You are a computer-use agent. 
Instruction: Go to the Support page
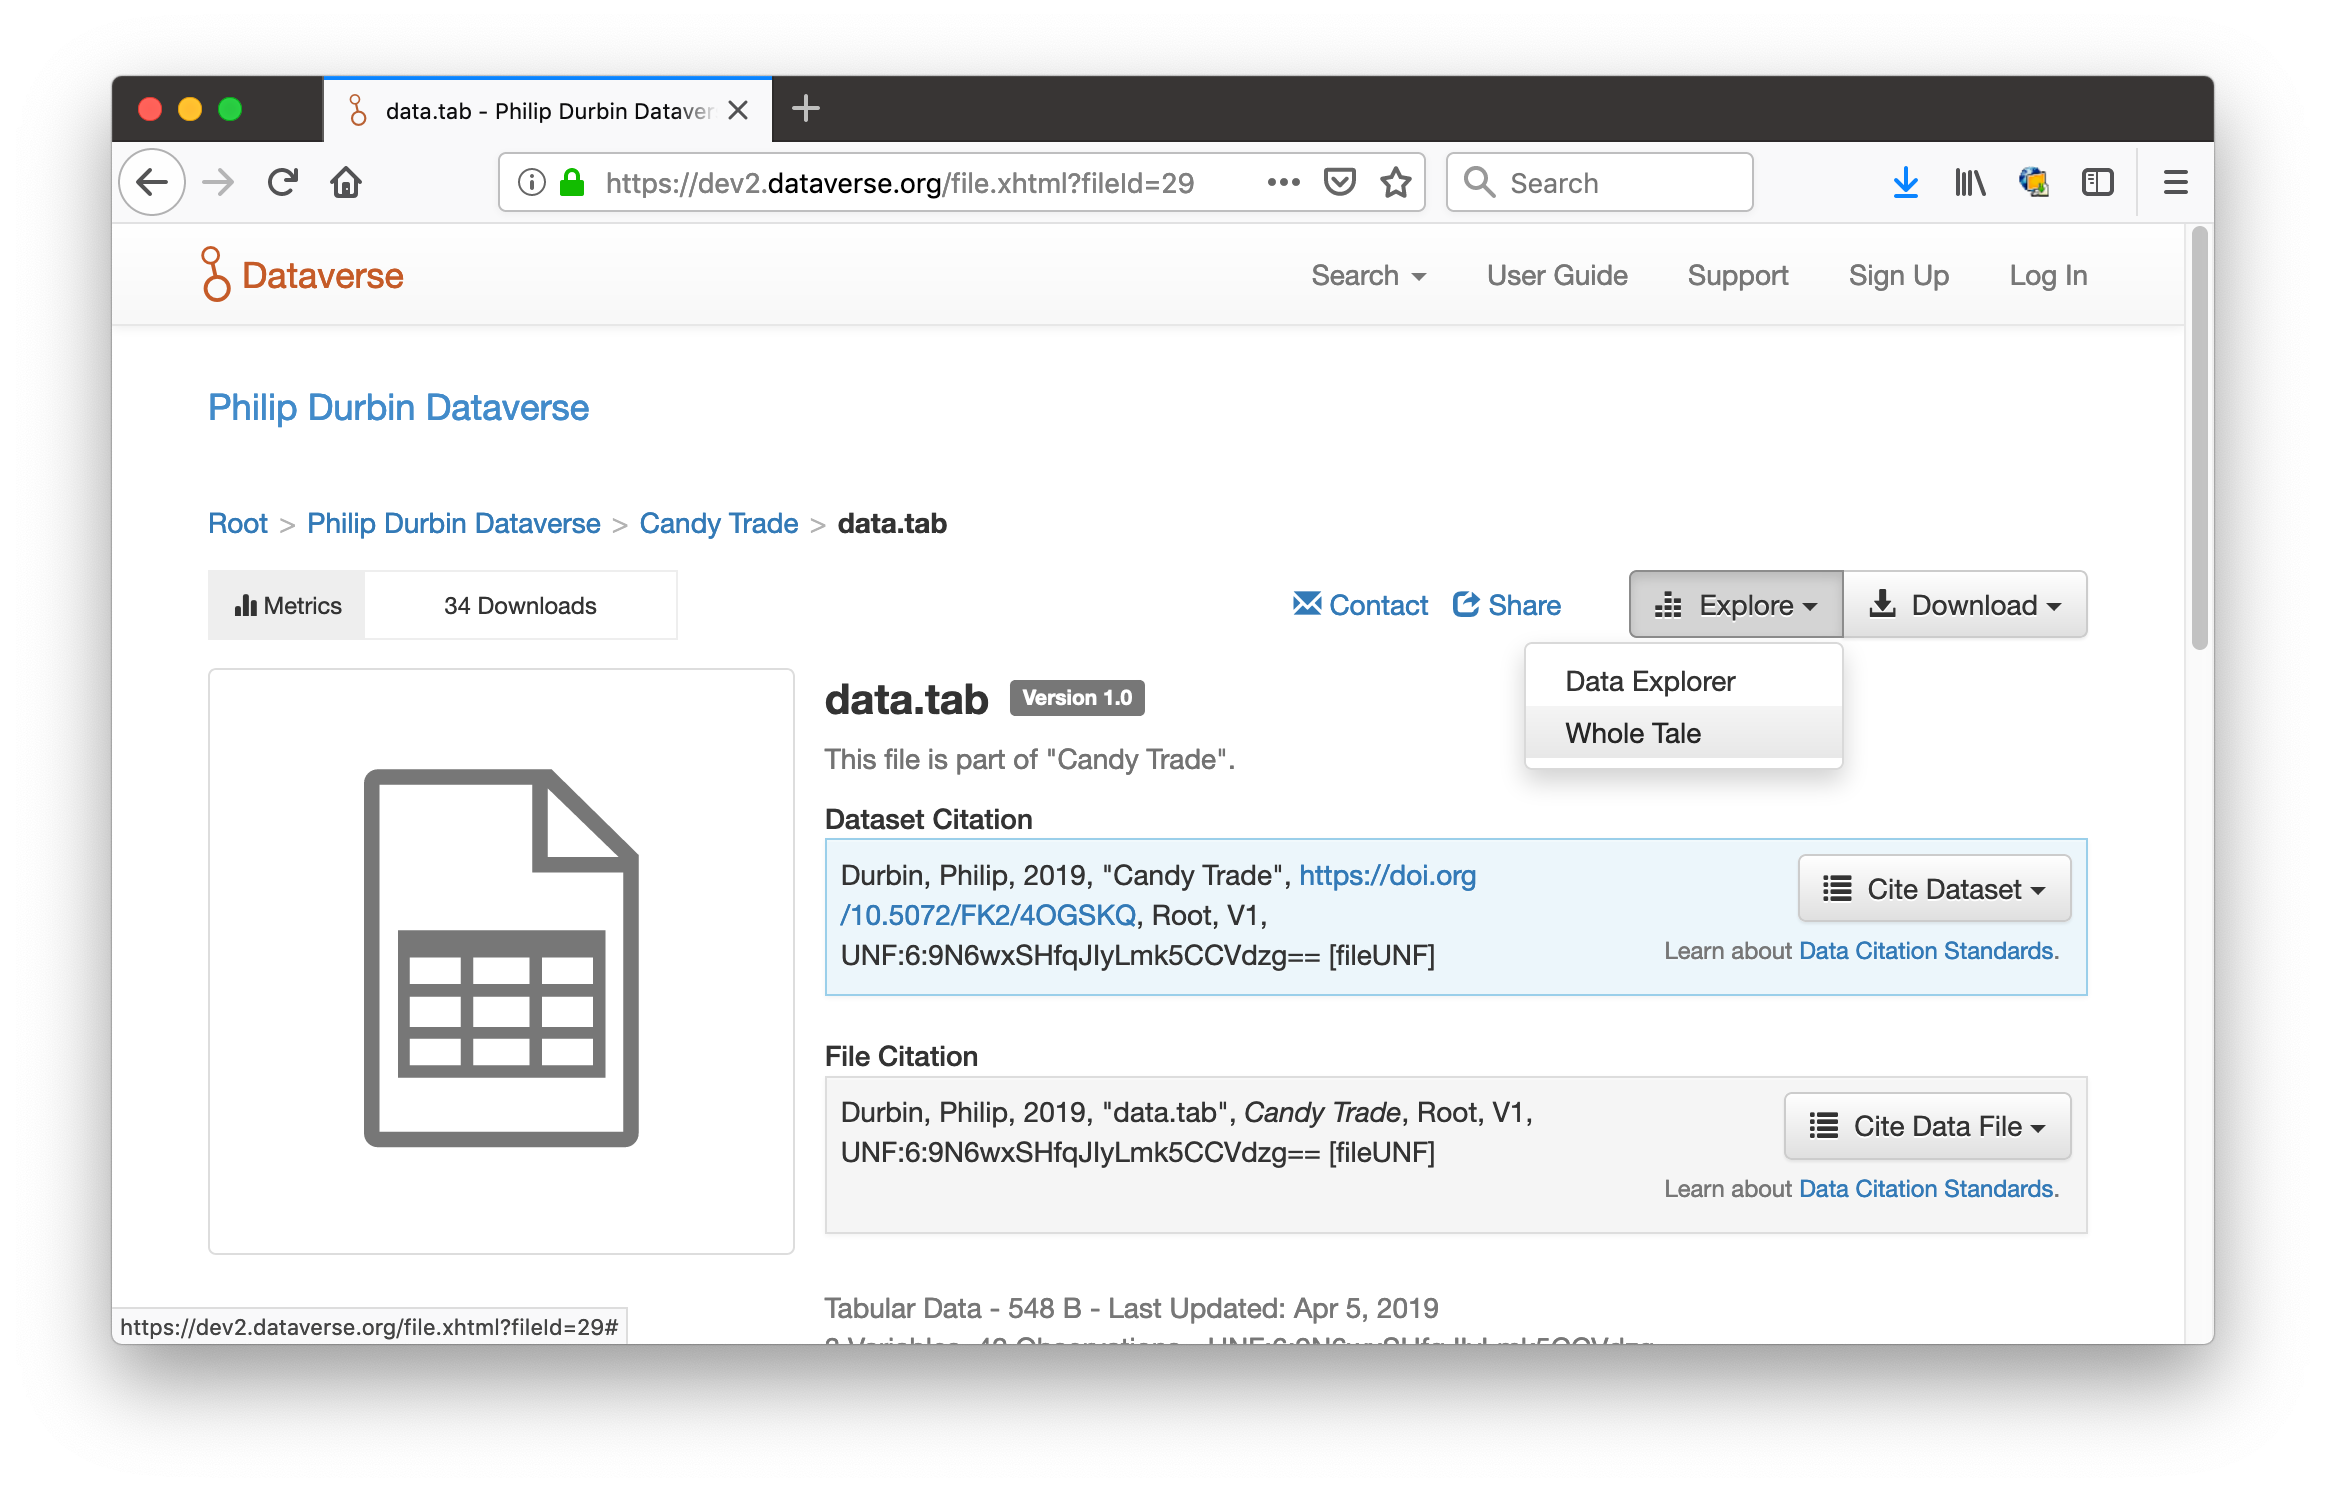pos(1738,276)
